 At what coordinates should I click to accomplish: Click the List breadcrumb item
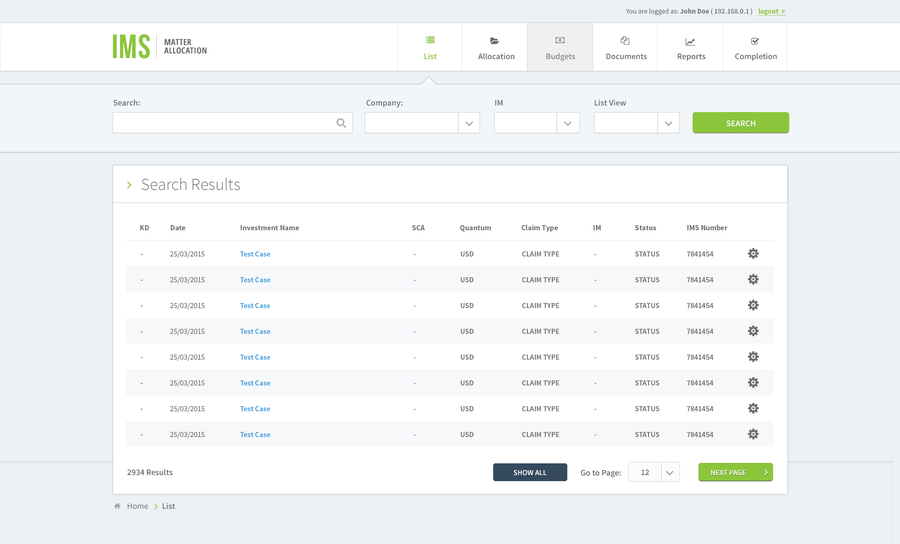click(x=168, y=506)
